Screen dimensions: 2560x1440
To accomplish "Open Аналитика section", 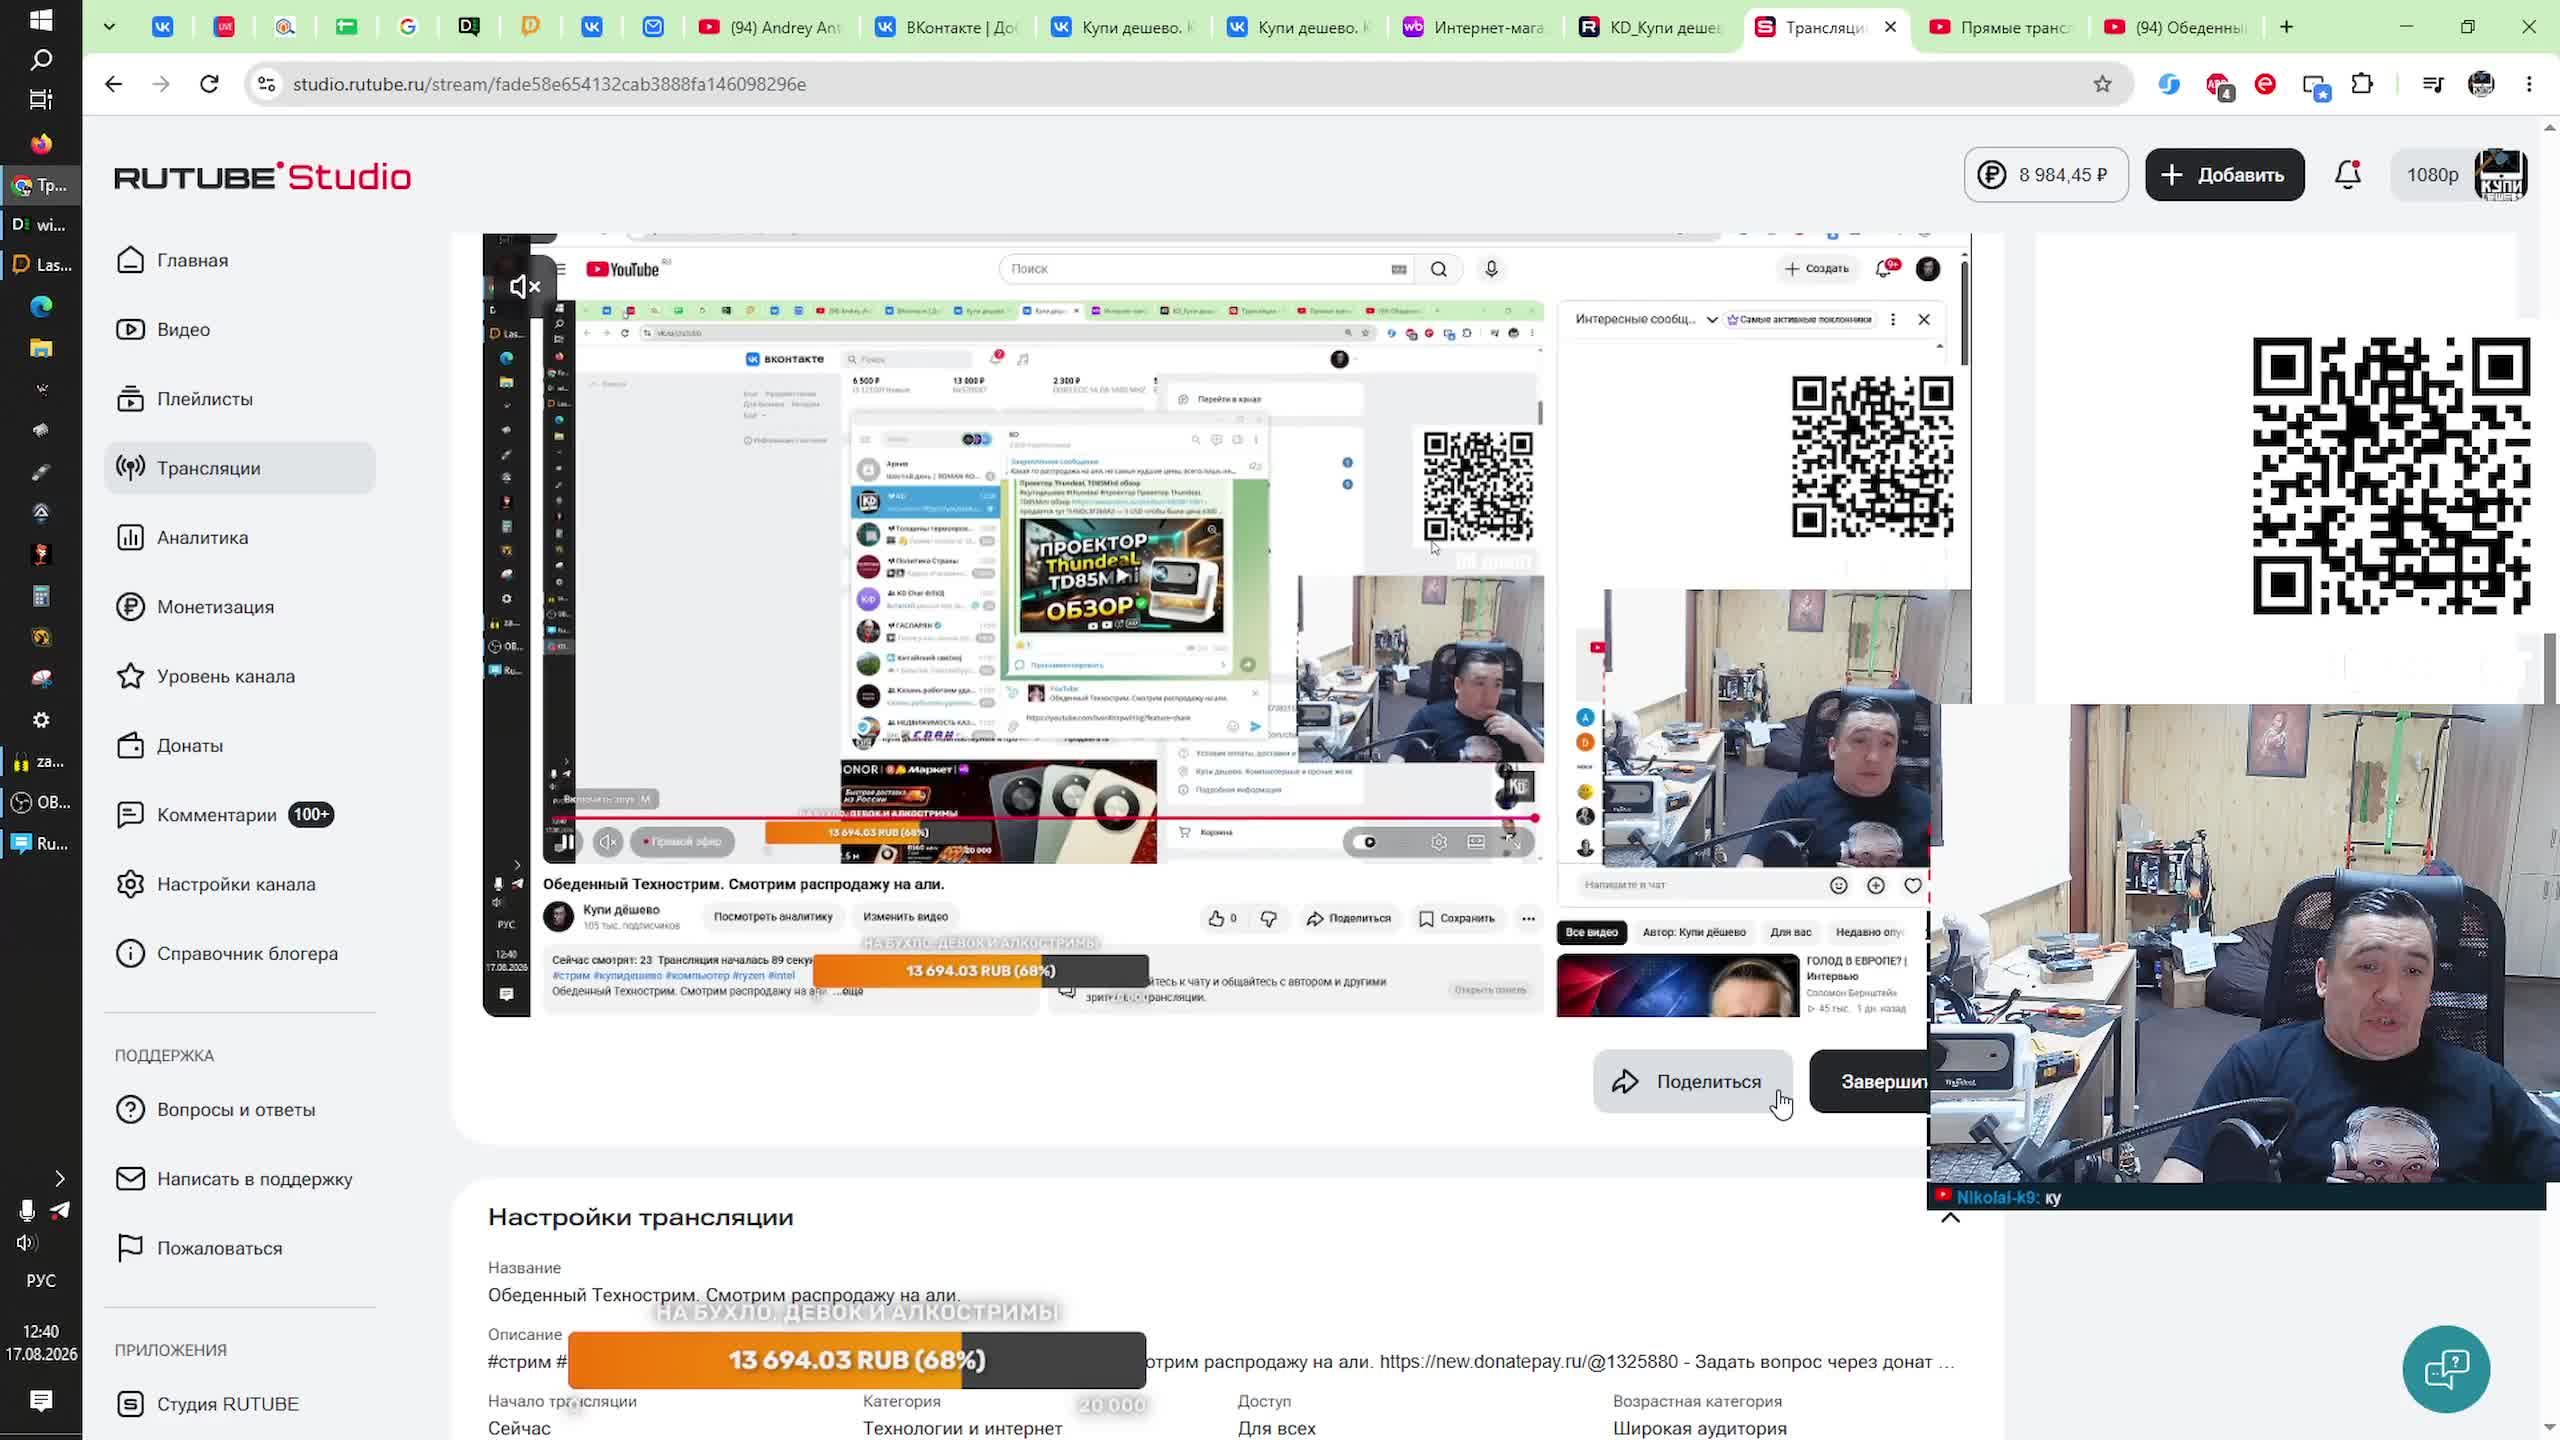I will coord(240,537).
